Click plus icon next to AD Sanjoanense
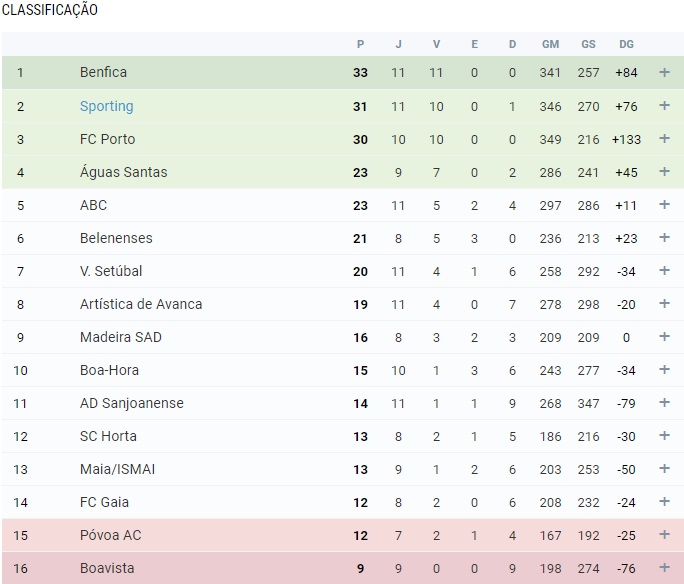 (x=664, y=403)
